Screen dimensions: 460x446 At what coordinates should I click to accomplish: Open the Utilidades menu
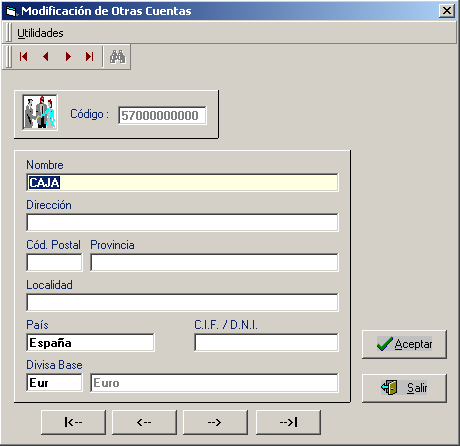coord(40,33)
